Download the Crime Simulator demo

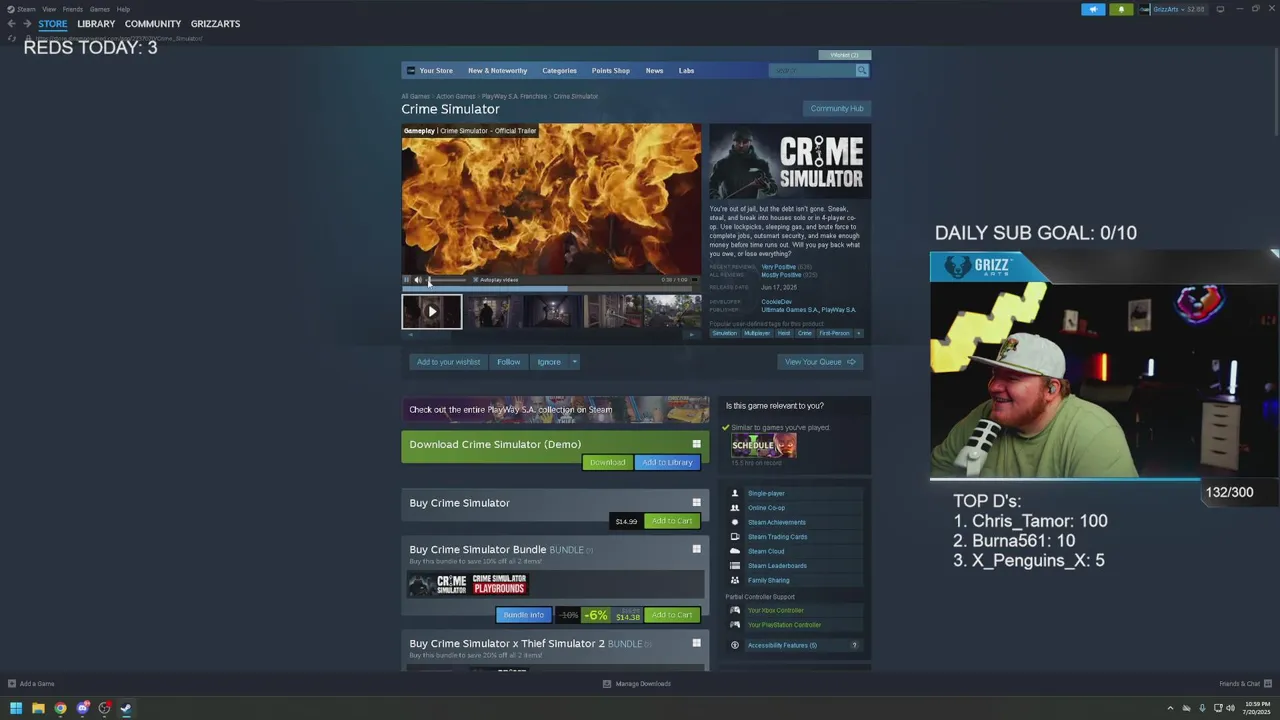coord(607,463)
